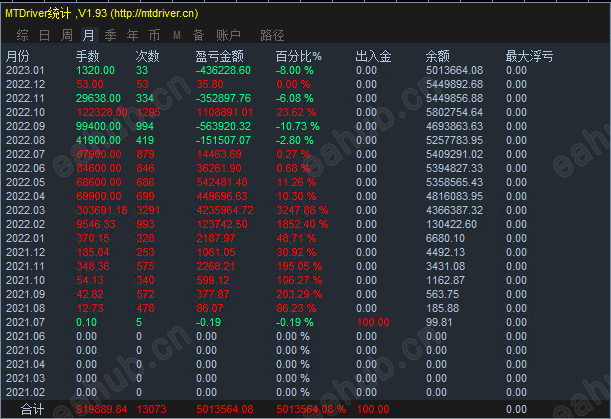611x419 pixels.
Task: Click the 月份 column header
Action: point(18,57)
